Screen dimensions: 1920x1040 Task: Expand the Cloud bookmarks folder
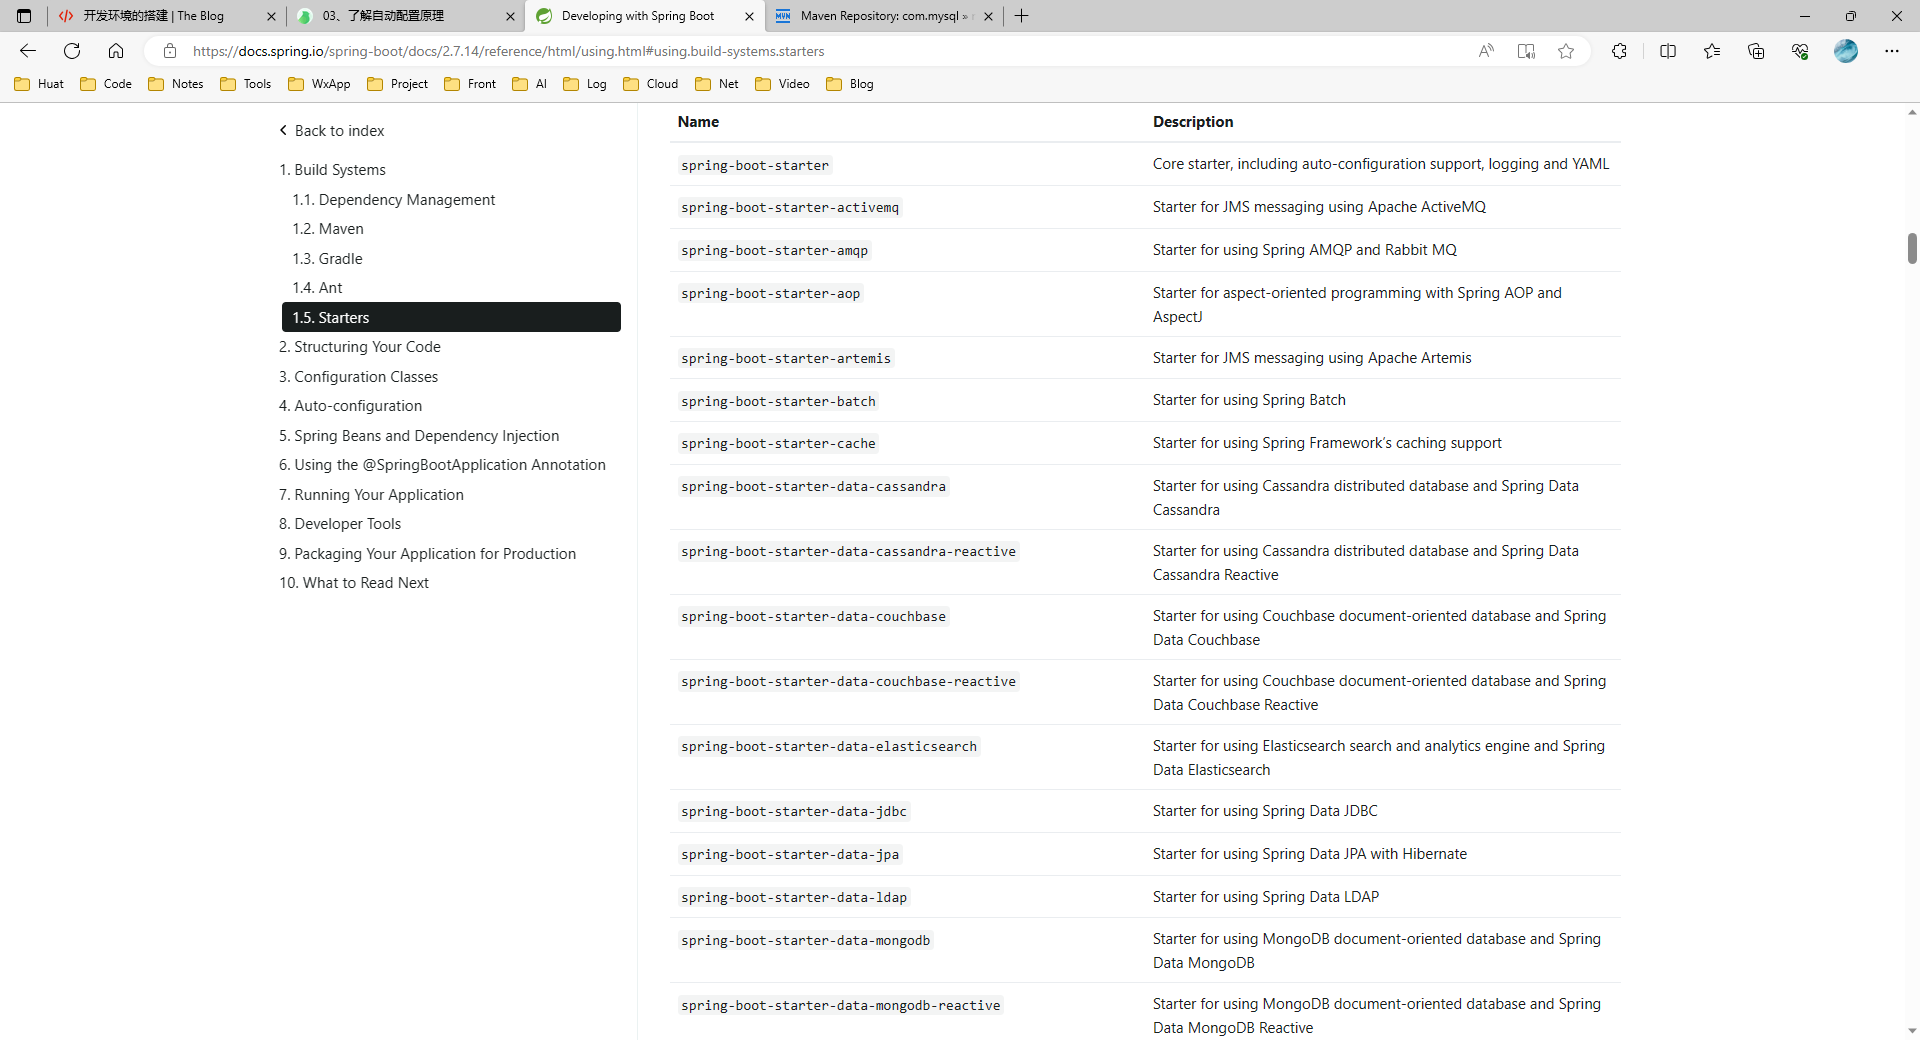[x=651, y=84]
